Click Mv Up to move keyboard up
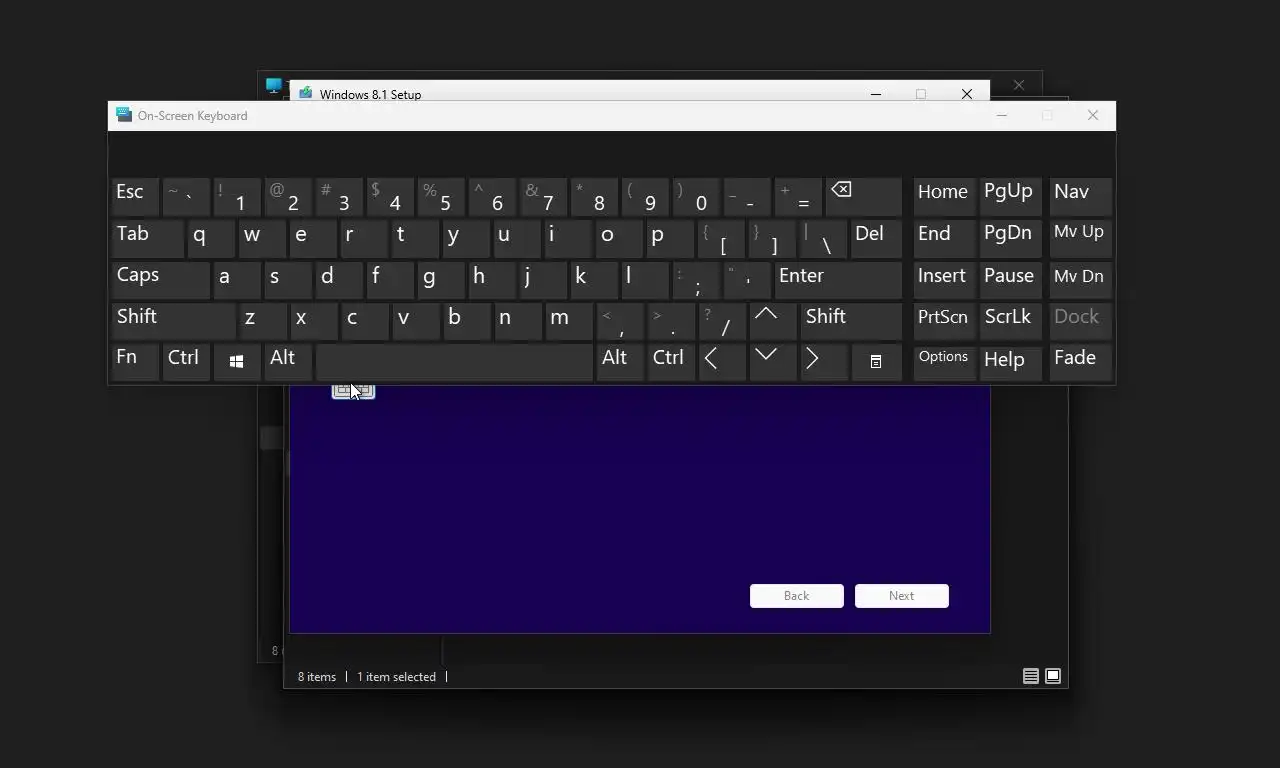 1080,238
